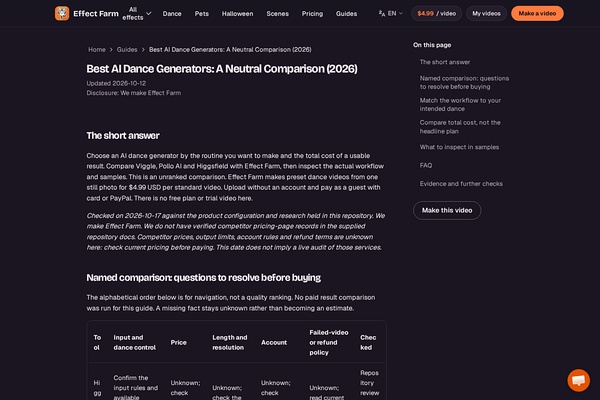This screenshot has width=600, height=400.
Task: Click the Tool column header
Action: [x=97, y=342]
